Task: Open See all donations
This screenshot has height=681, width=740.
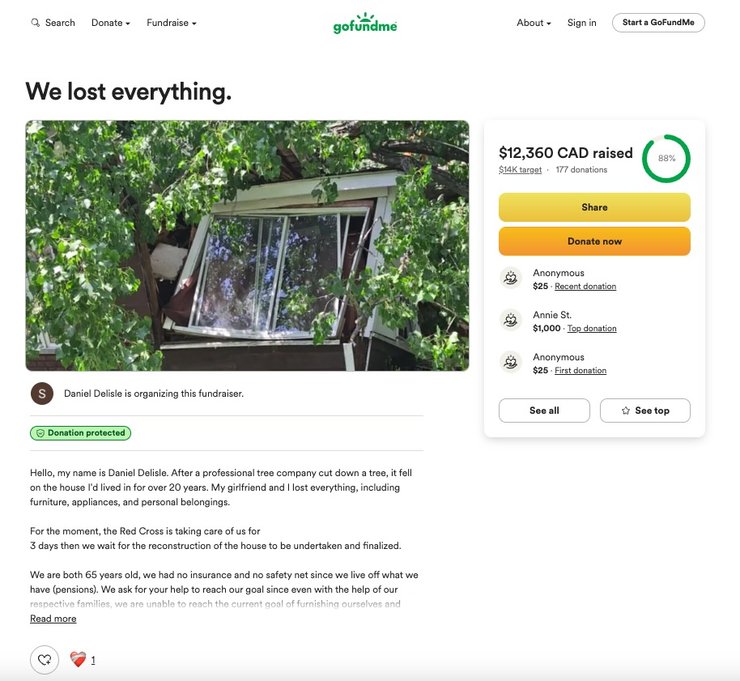Action: (x=544, y=410)
